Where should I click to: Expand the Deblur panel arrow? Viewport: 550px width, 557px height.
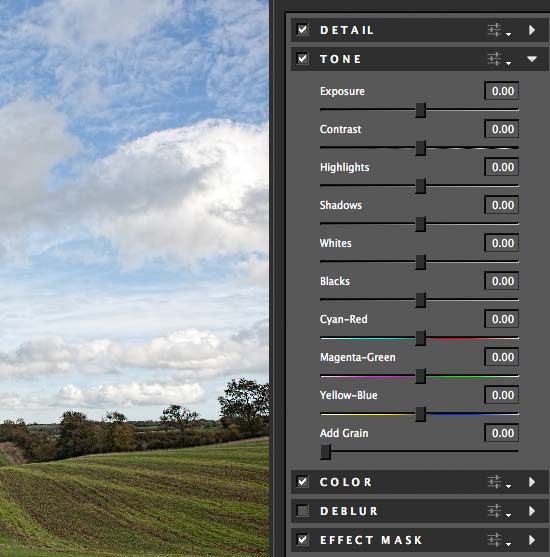point(532,511)
